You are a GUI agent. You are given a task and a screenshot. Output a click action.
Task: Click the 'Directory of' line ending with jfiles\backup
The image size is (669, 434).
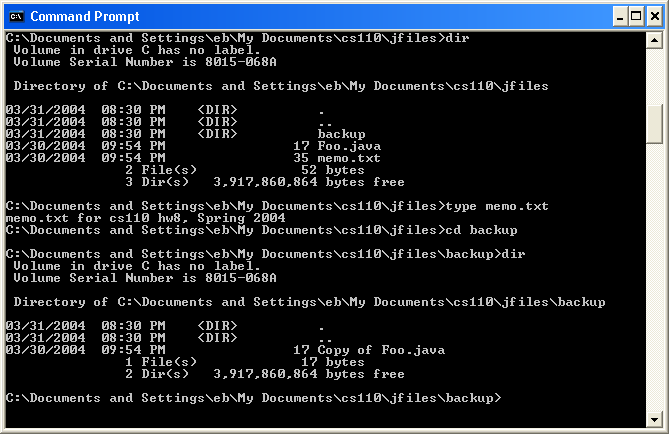tap(309, 302)
